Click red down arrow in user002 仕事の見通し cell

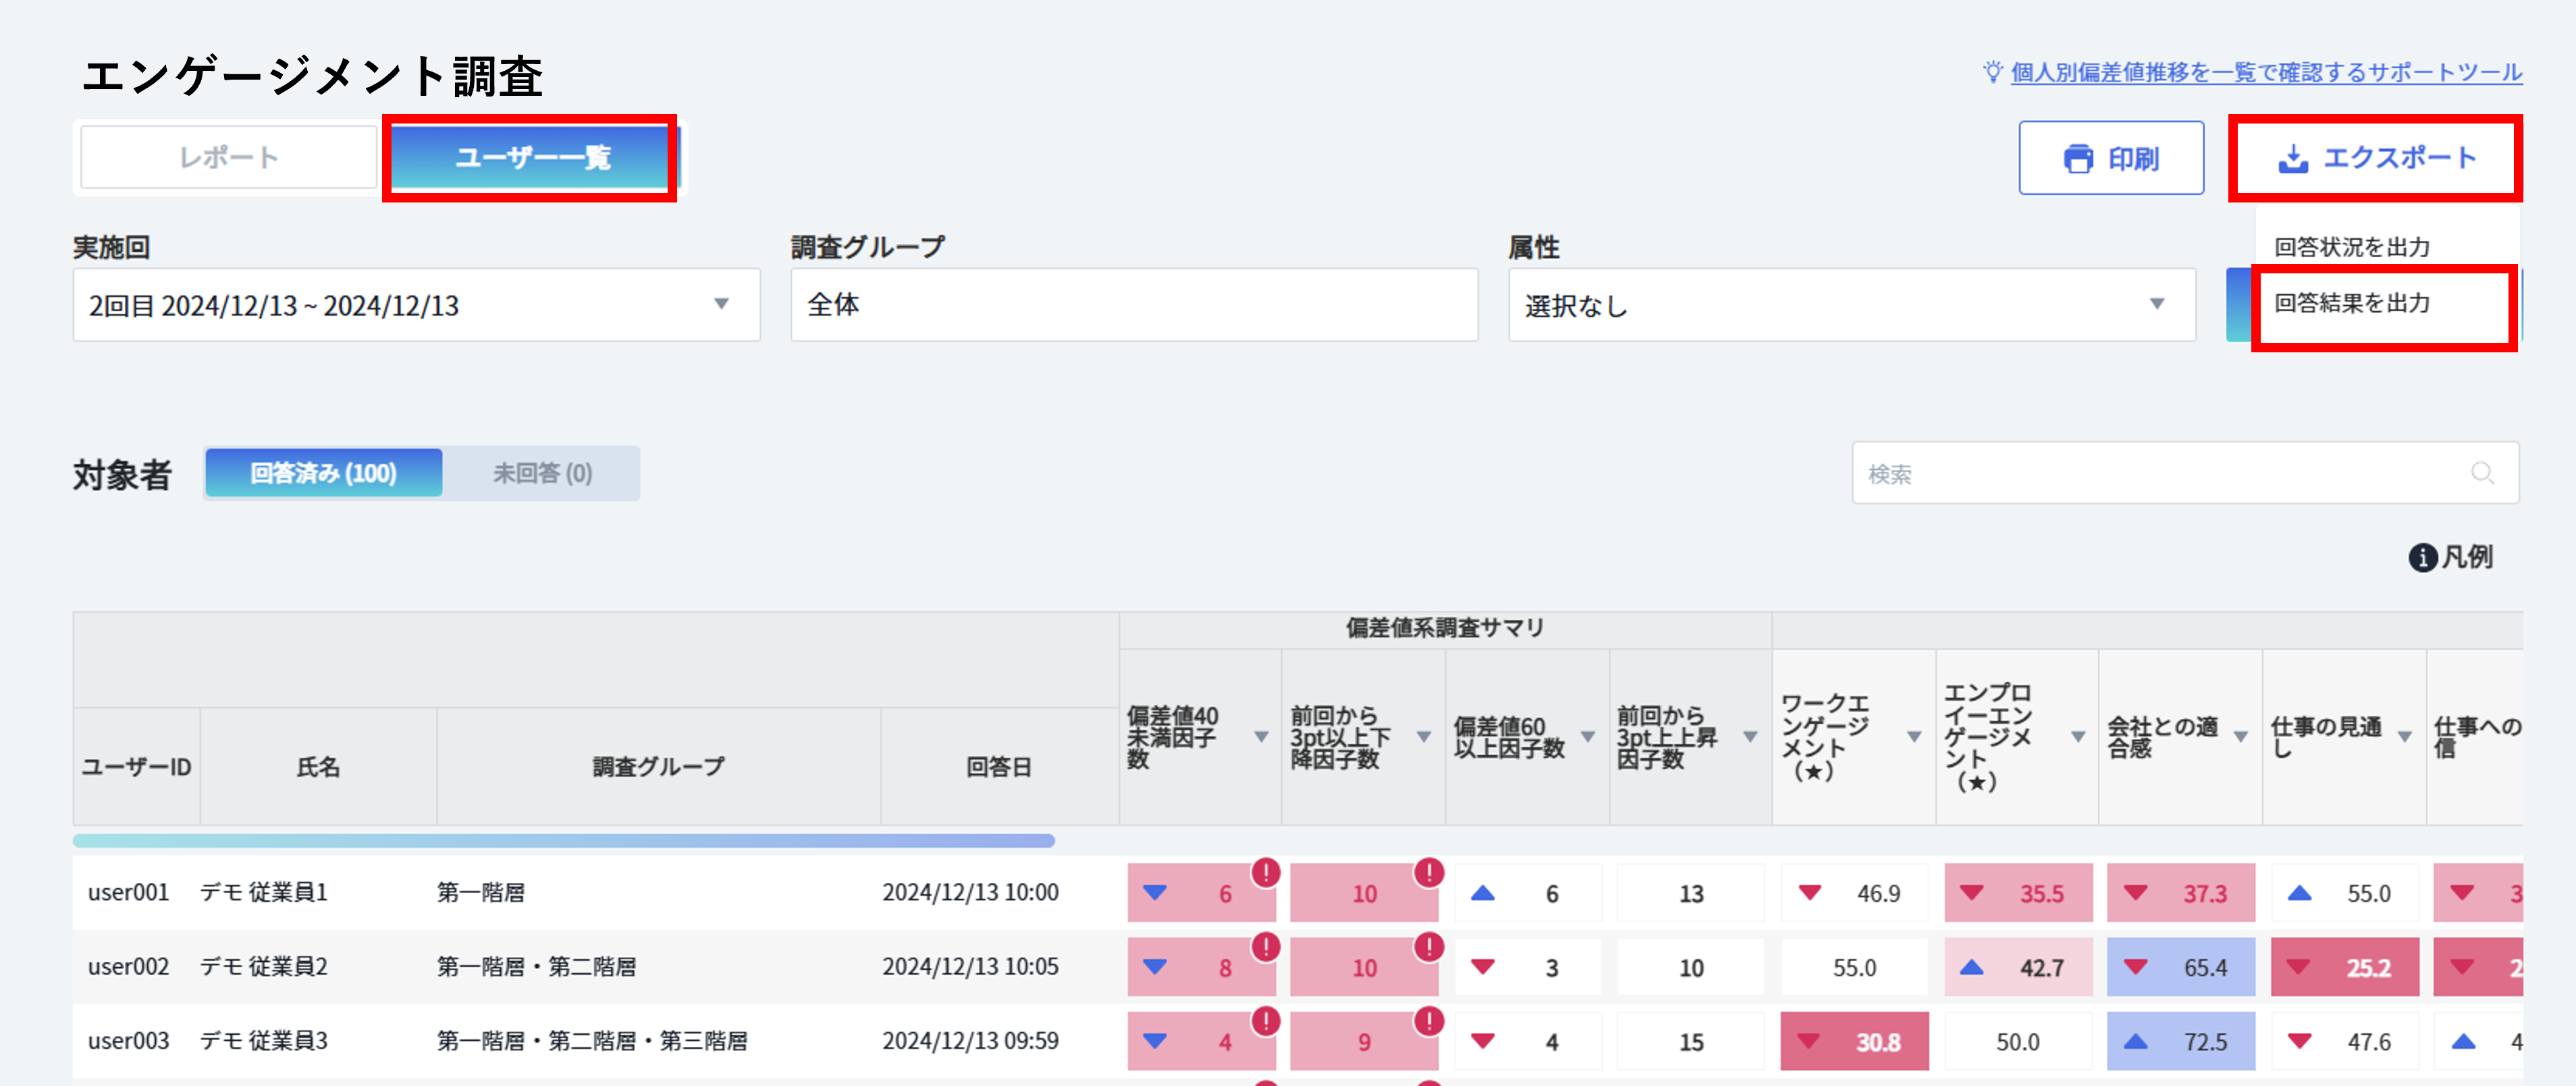pyautogui.click(x=2299, y=967)
